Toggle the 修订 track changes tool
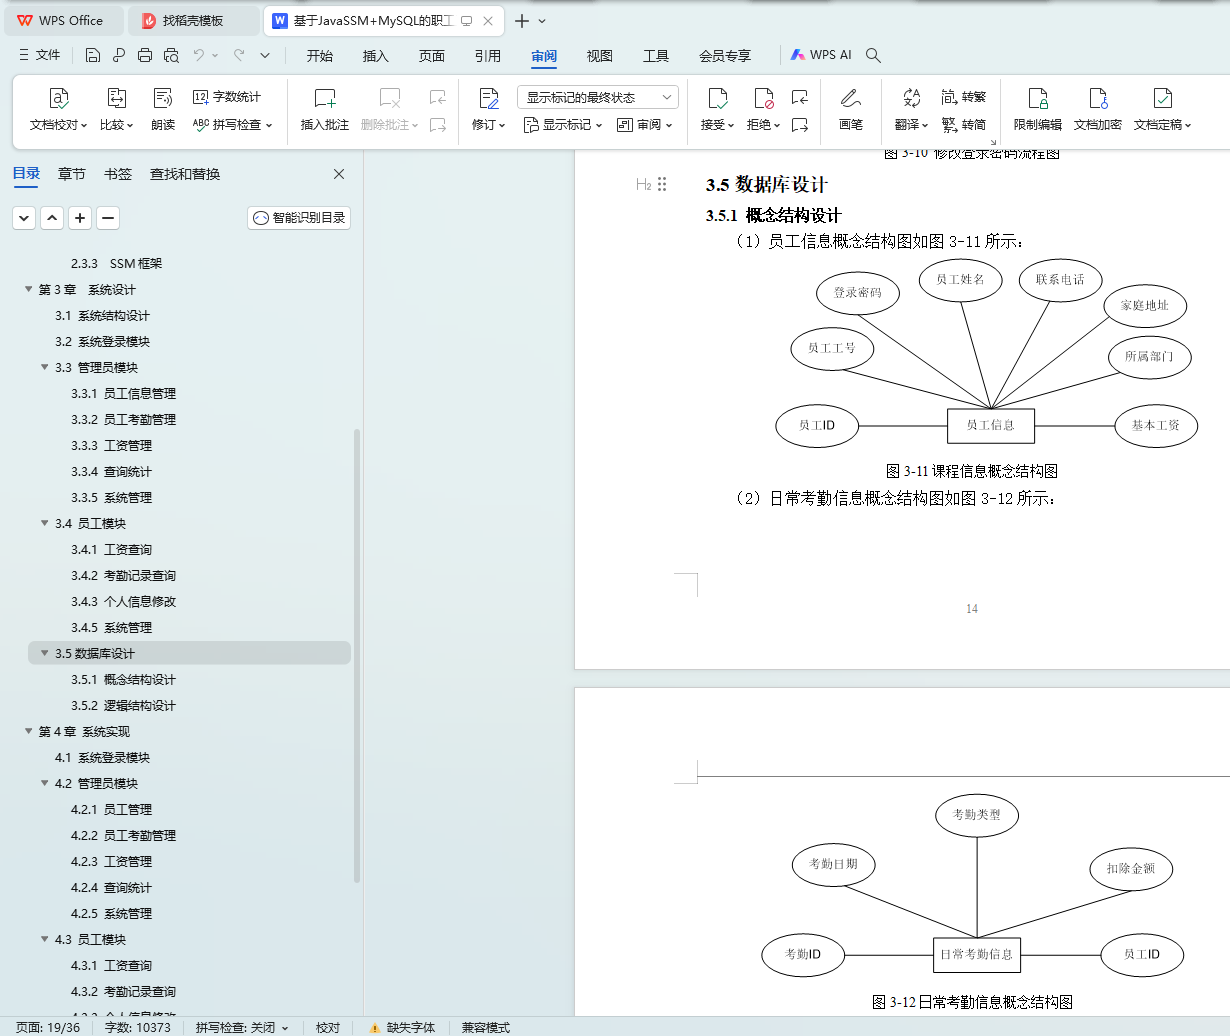Screen dimensions: 1230x1036 tap(489, 110)
